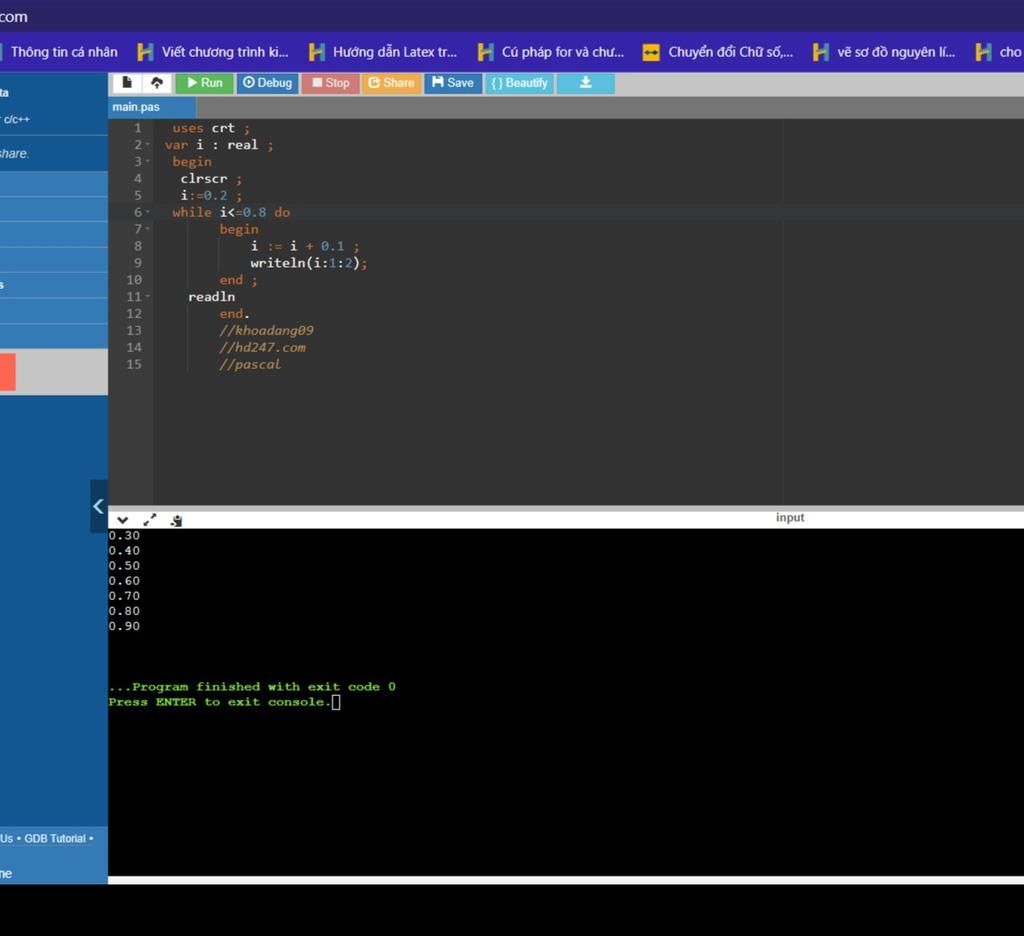
Task: Click the upload file cloud icon
Action: click(157, 83)
